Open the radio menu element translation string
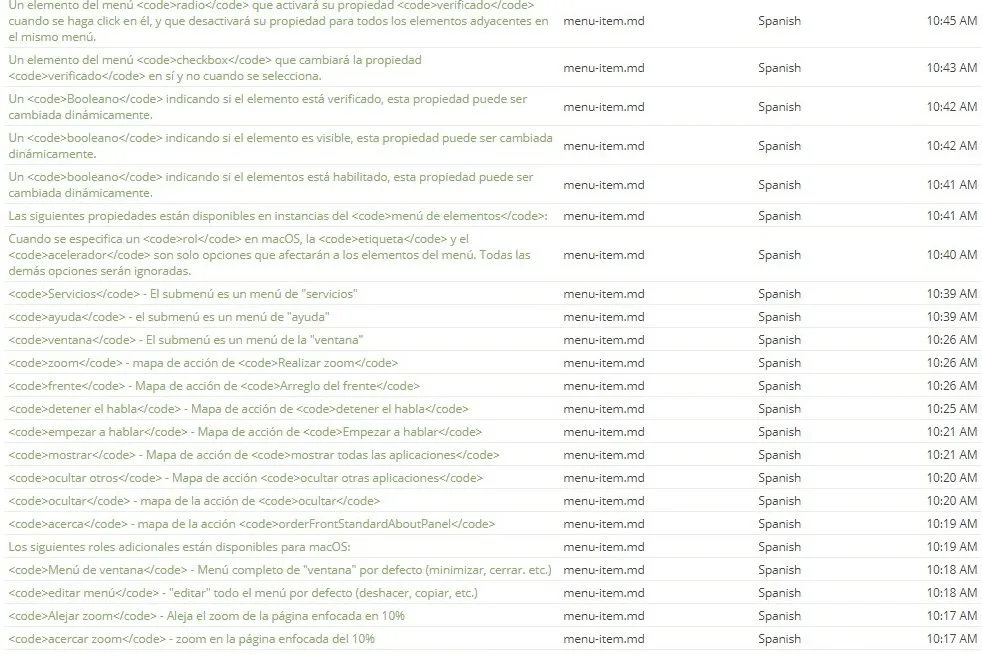This screenshot has height=654, width=982. point(279,21)
